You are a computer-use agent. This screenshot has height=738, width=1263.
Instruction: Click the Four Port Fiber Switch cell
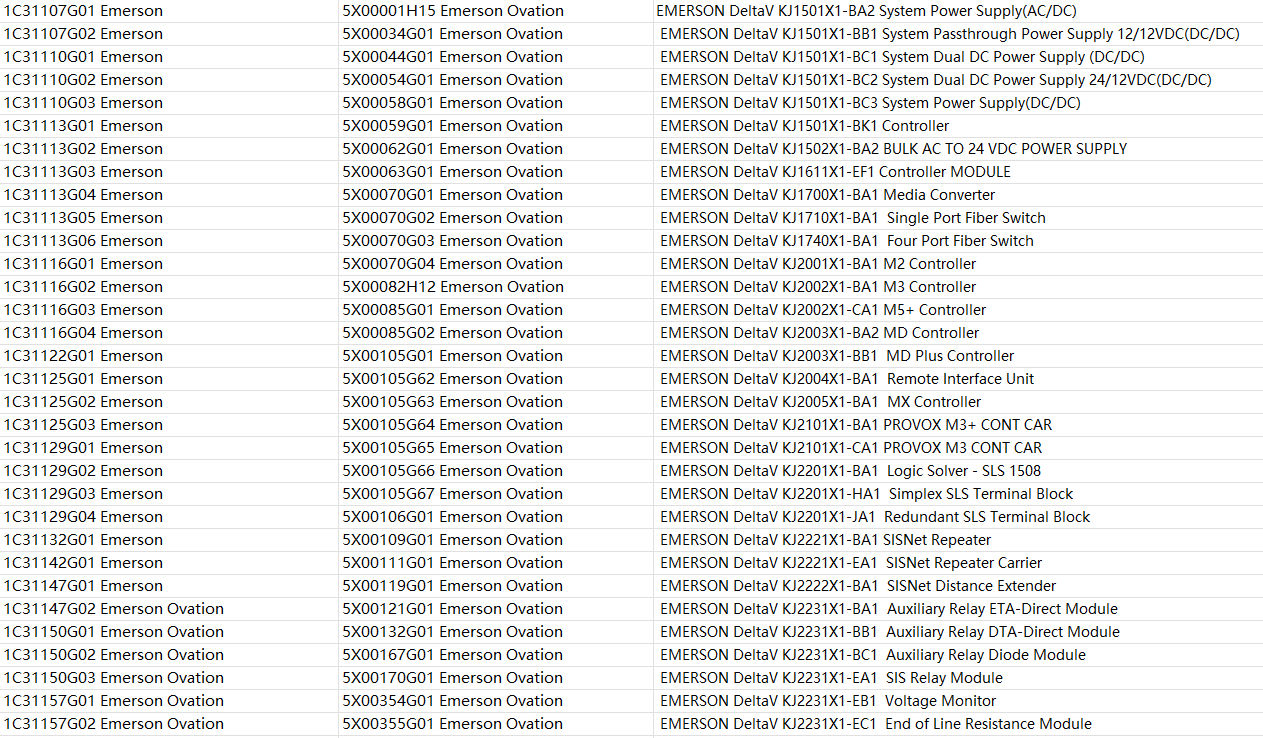tap(846, 241)
